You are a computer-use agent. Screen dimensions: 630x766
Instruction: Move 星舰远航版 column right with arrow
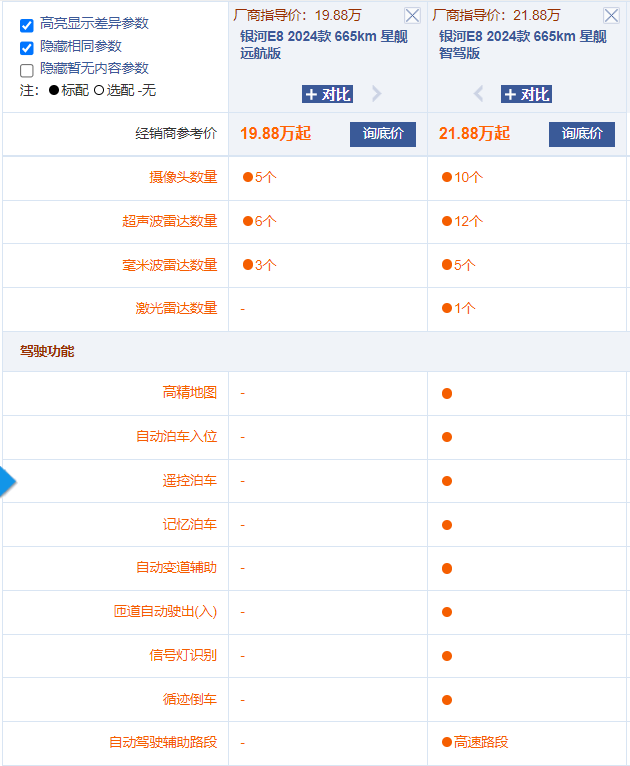tap(376, 93)
